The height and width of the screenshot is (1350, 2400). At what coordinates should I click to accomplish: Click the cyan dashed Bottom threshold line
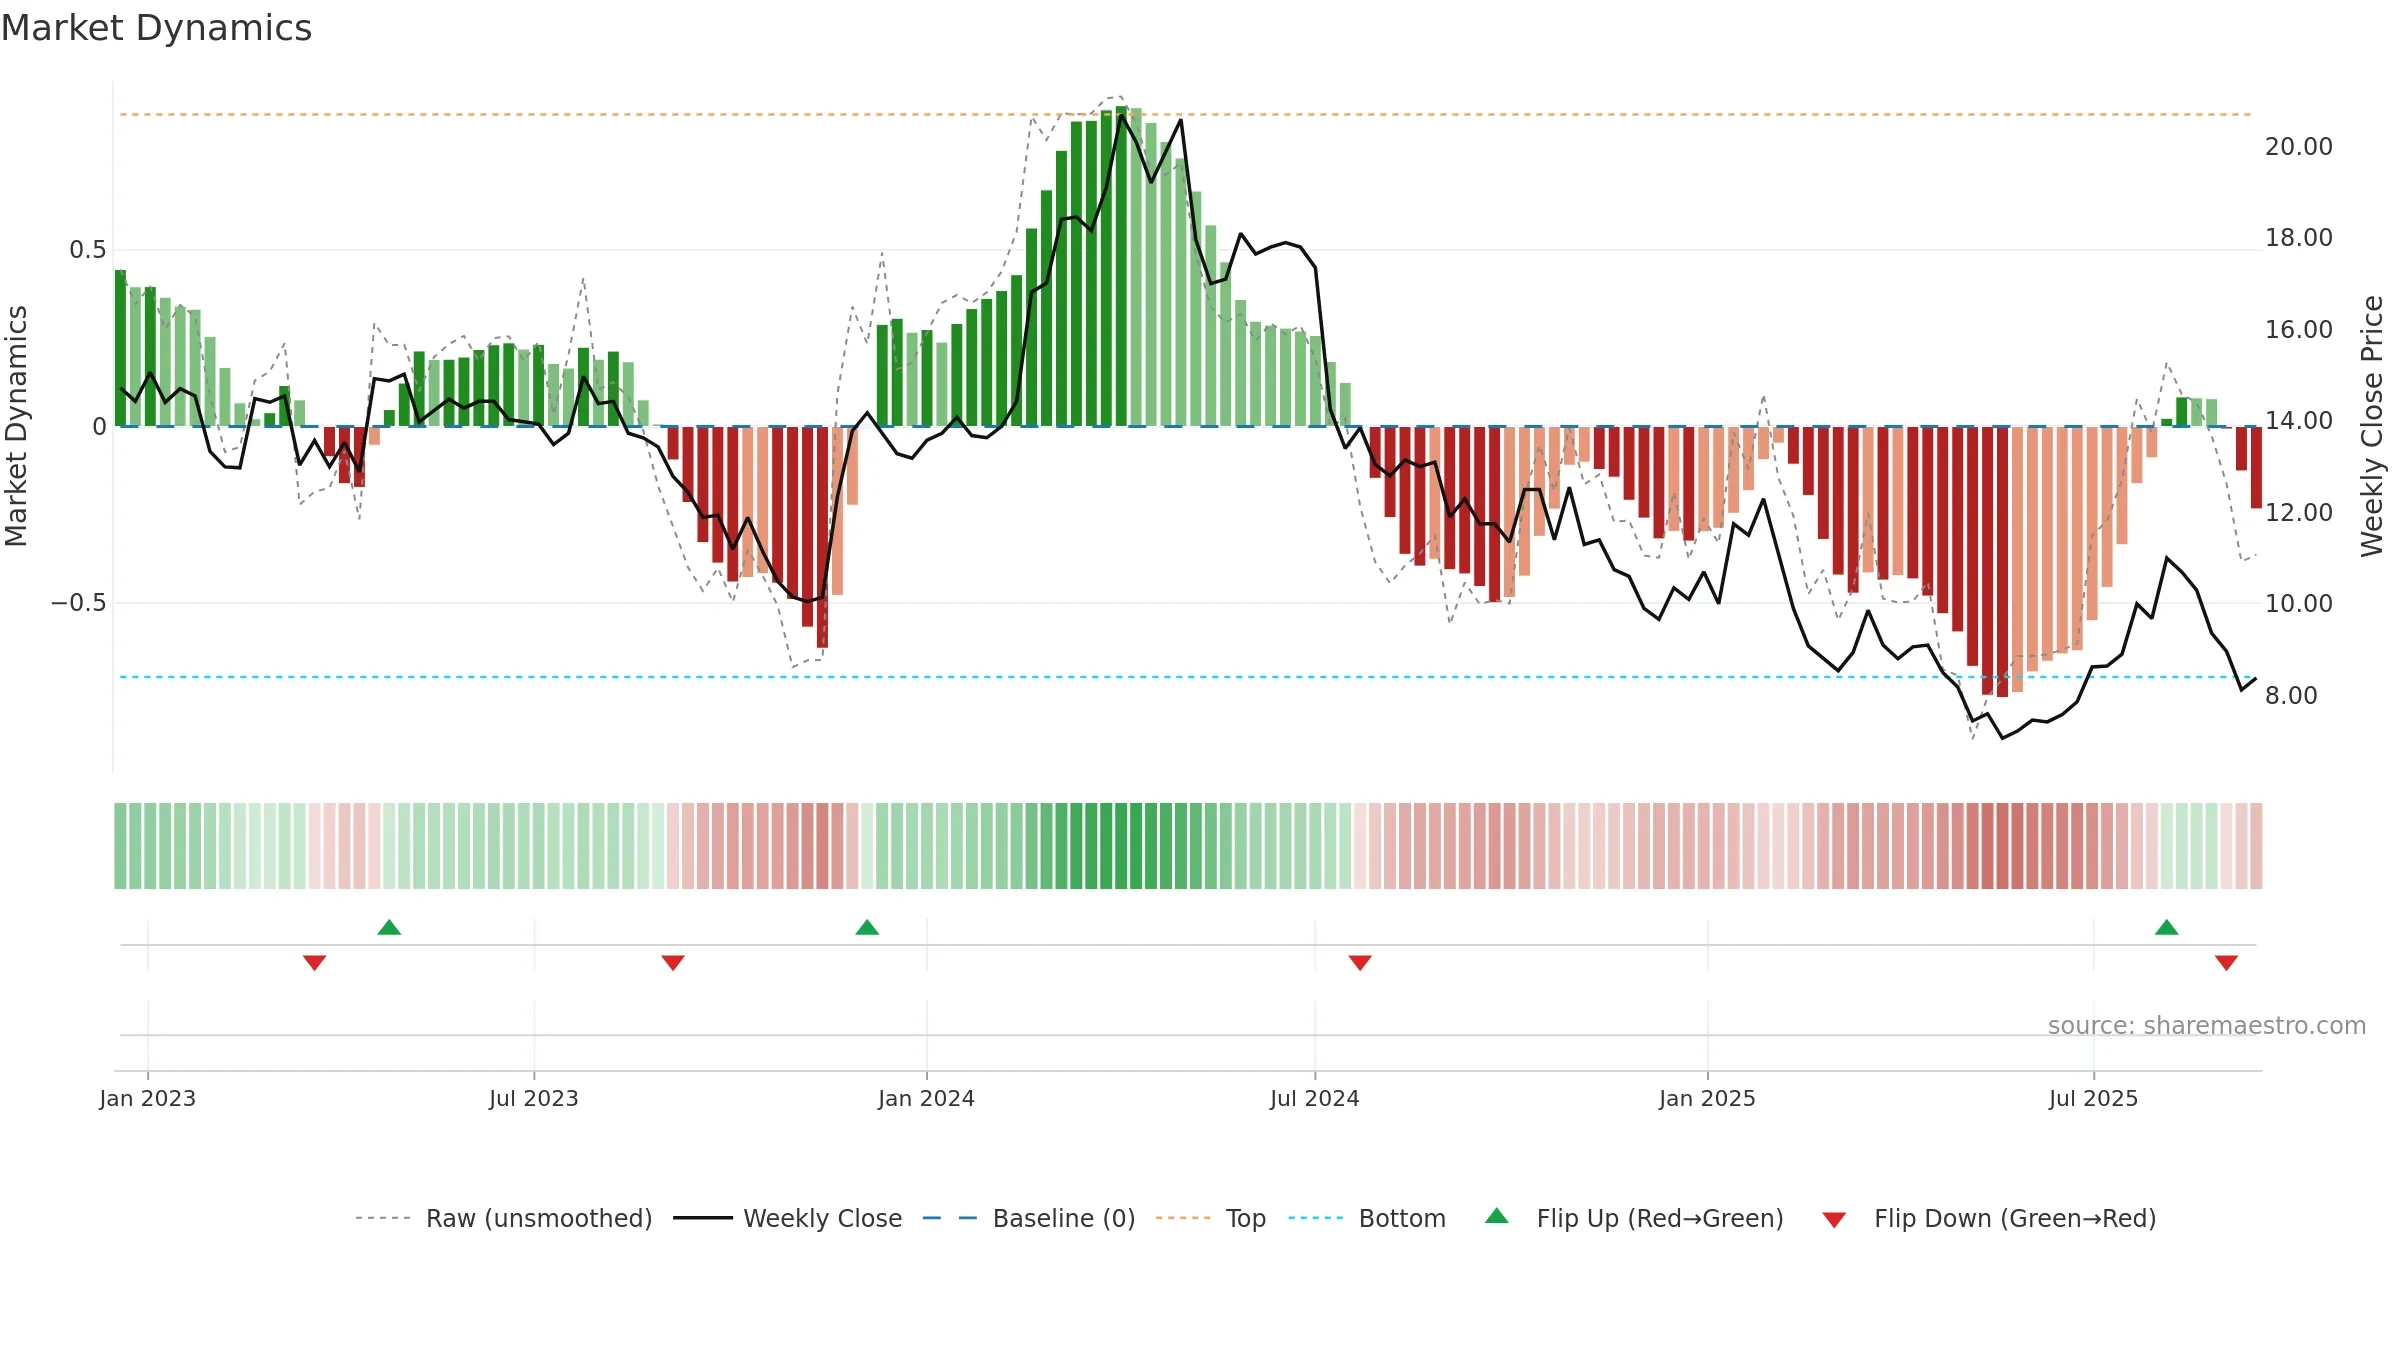coord(1186,677)
